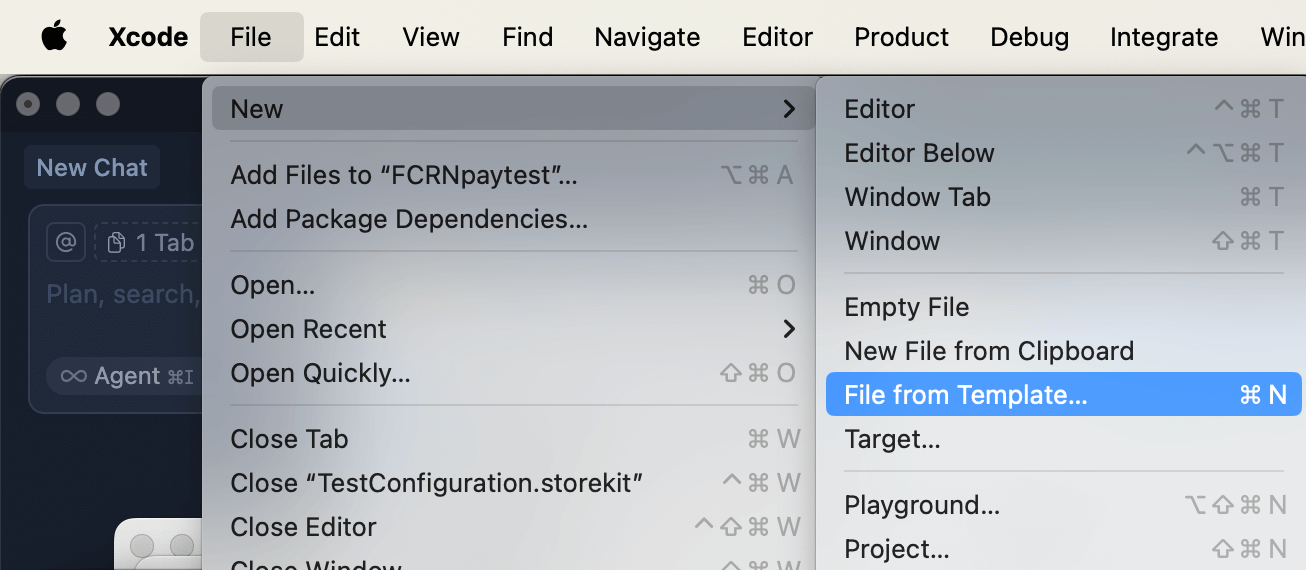This screenshot has width=1306, height=570.
Task: Select Project… in the submenu
Action: click(x=1064, y=549)
